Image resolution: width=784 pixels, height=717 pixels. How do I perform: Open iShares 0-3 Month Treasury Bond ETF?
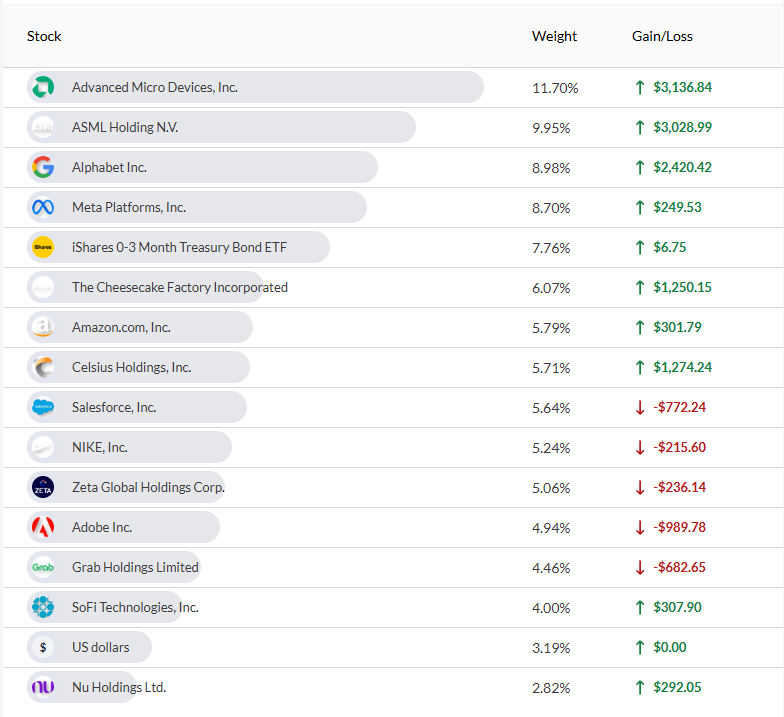point(180,248)
